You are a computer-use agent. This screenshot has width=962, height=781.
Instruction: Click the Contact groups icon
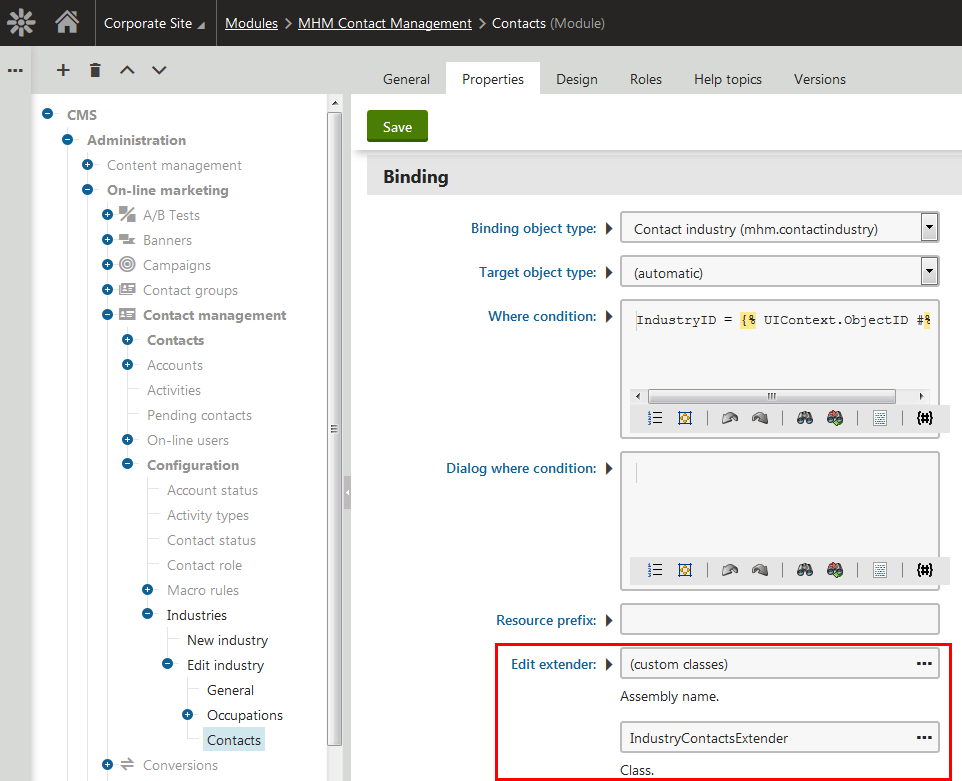127,289
